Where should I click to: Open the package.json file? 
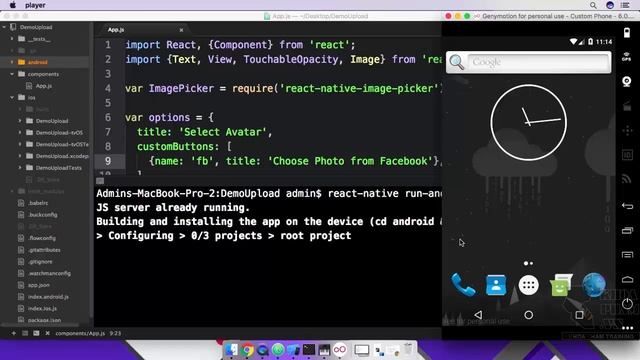click(44, 320)
